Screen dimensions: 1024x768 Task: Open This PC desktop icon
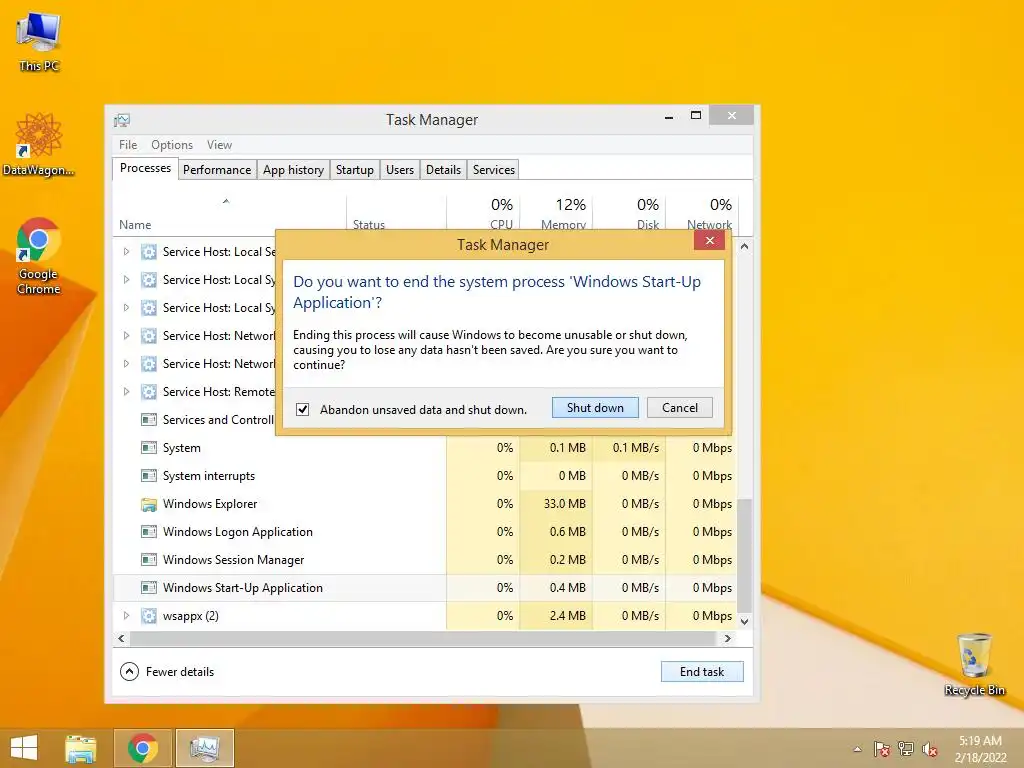[39, 42]
